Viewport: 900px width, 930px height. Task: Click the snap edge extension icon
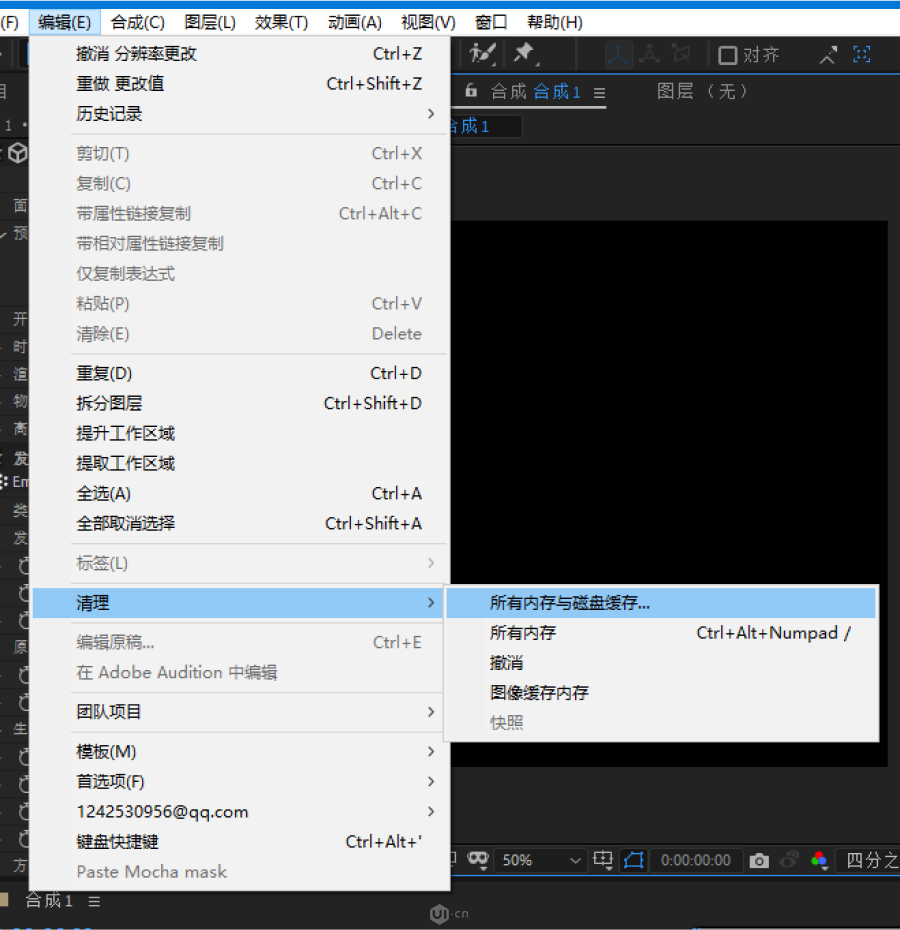click(x=828, y=55)
